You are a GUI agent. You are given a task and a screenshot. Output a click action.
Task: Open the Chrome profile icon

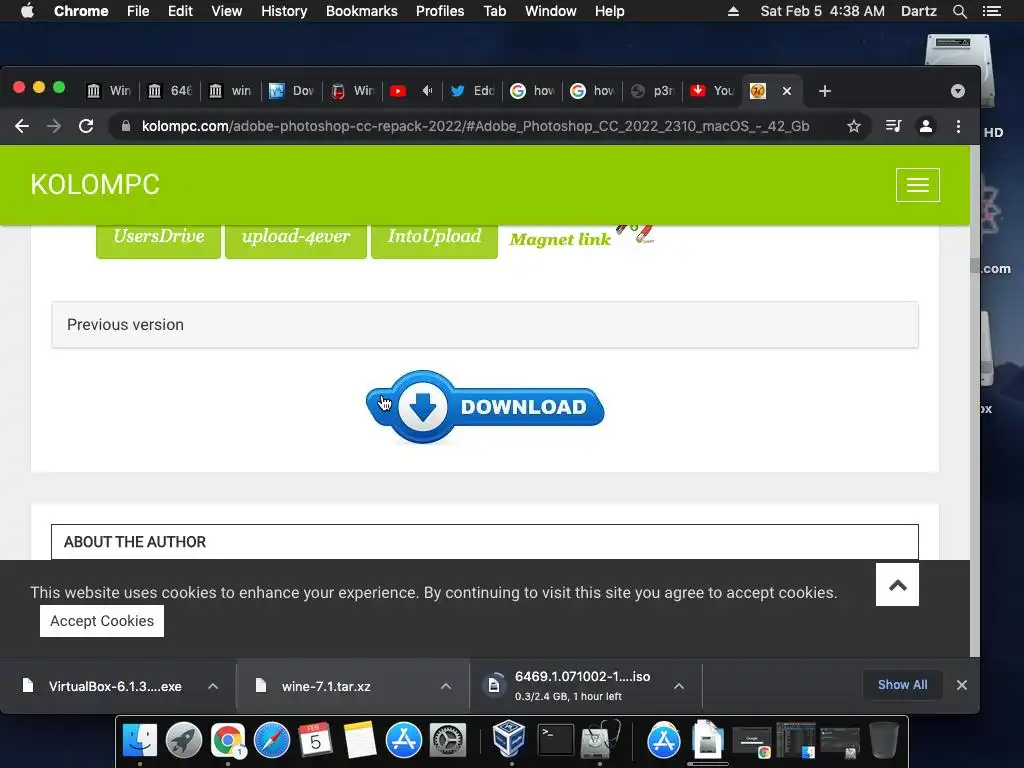(925, 126)
